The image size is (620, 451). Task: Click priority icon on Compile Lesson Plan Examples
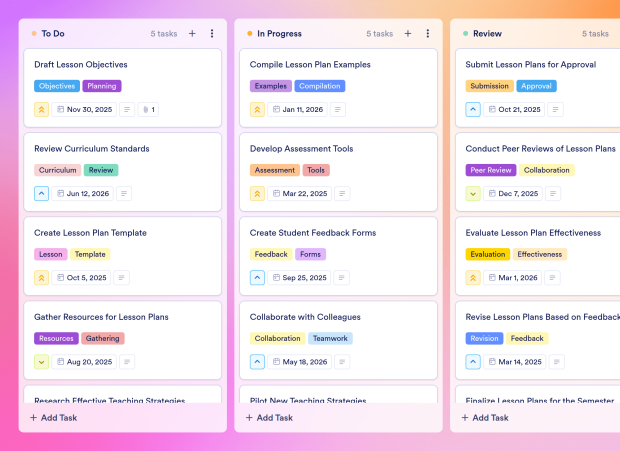[257, 109]
